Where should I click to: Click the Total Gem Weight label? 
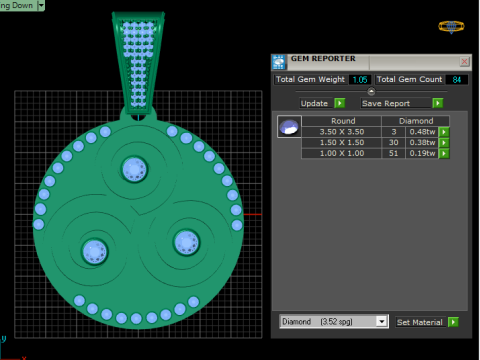[310, 79]
